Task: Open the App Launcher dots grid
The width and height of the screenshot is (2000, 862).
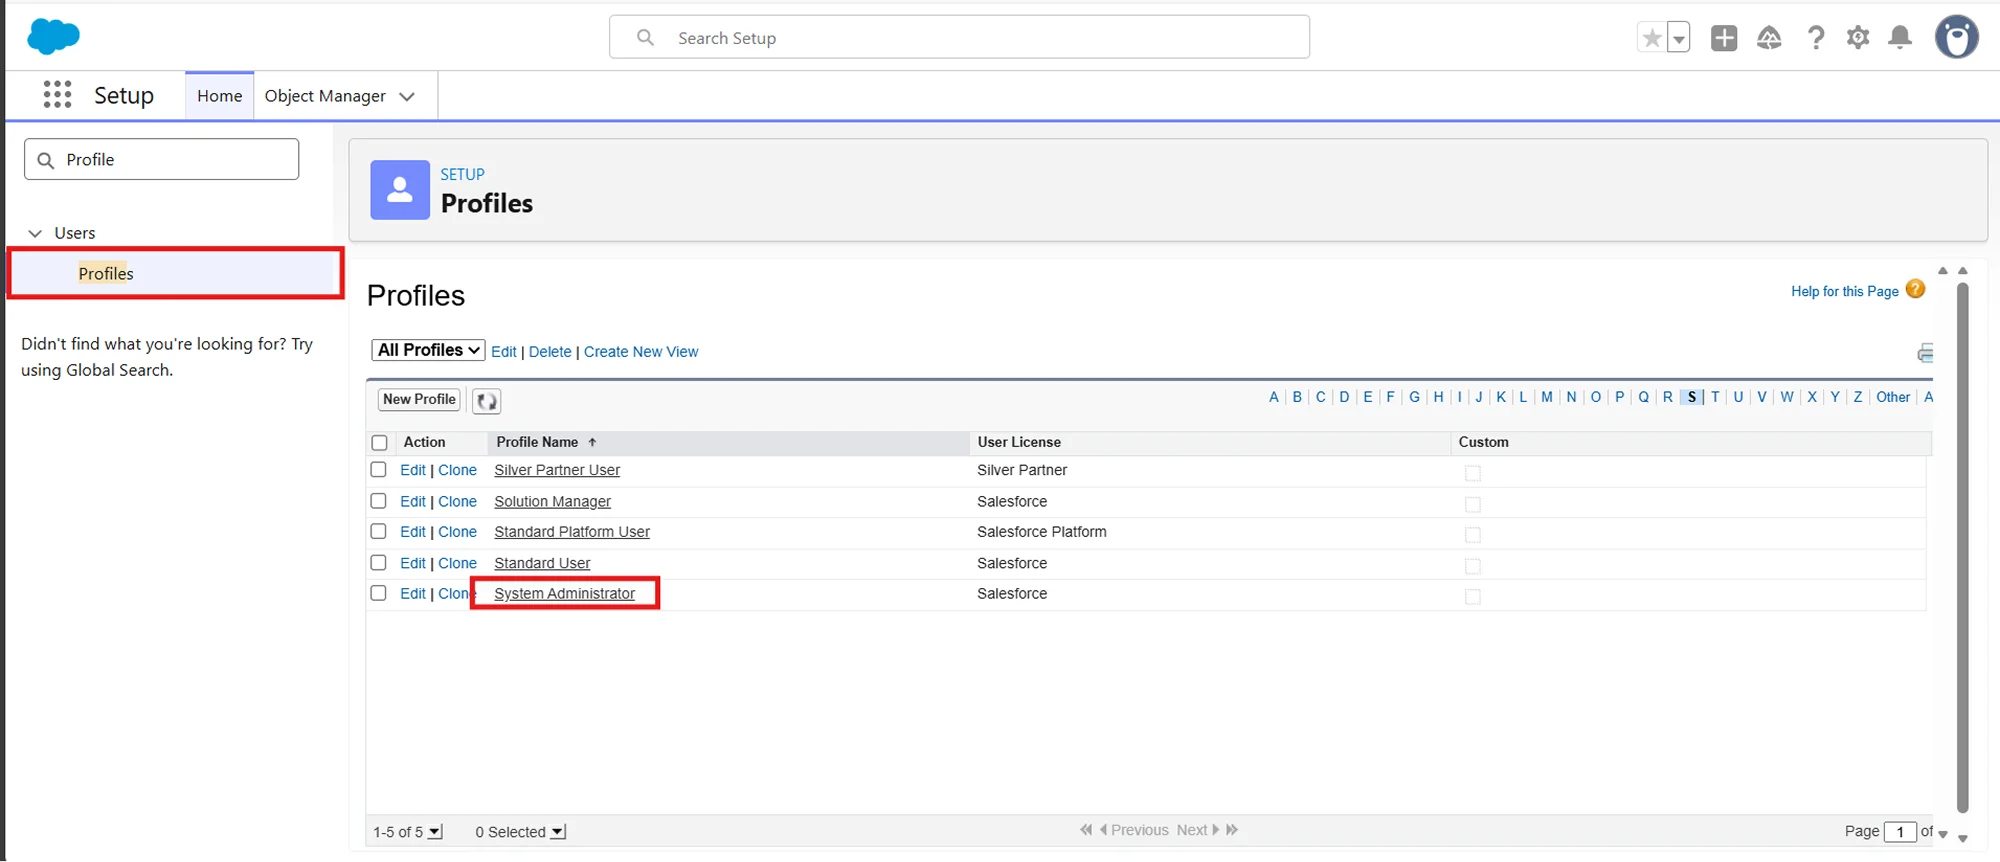Action: click(x=57, y=95)
